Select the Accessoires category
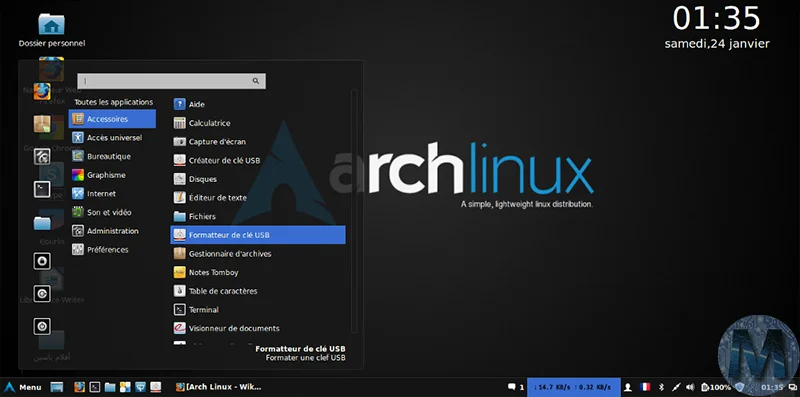The image size is (800, 397). point(112,119)
